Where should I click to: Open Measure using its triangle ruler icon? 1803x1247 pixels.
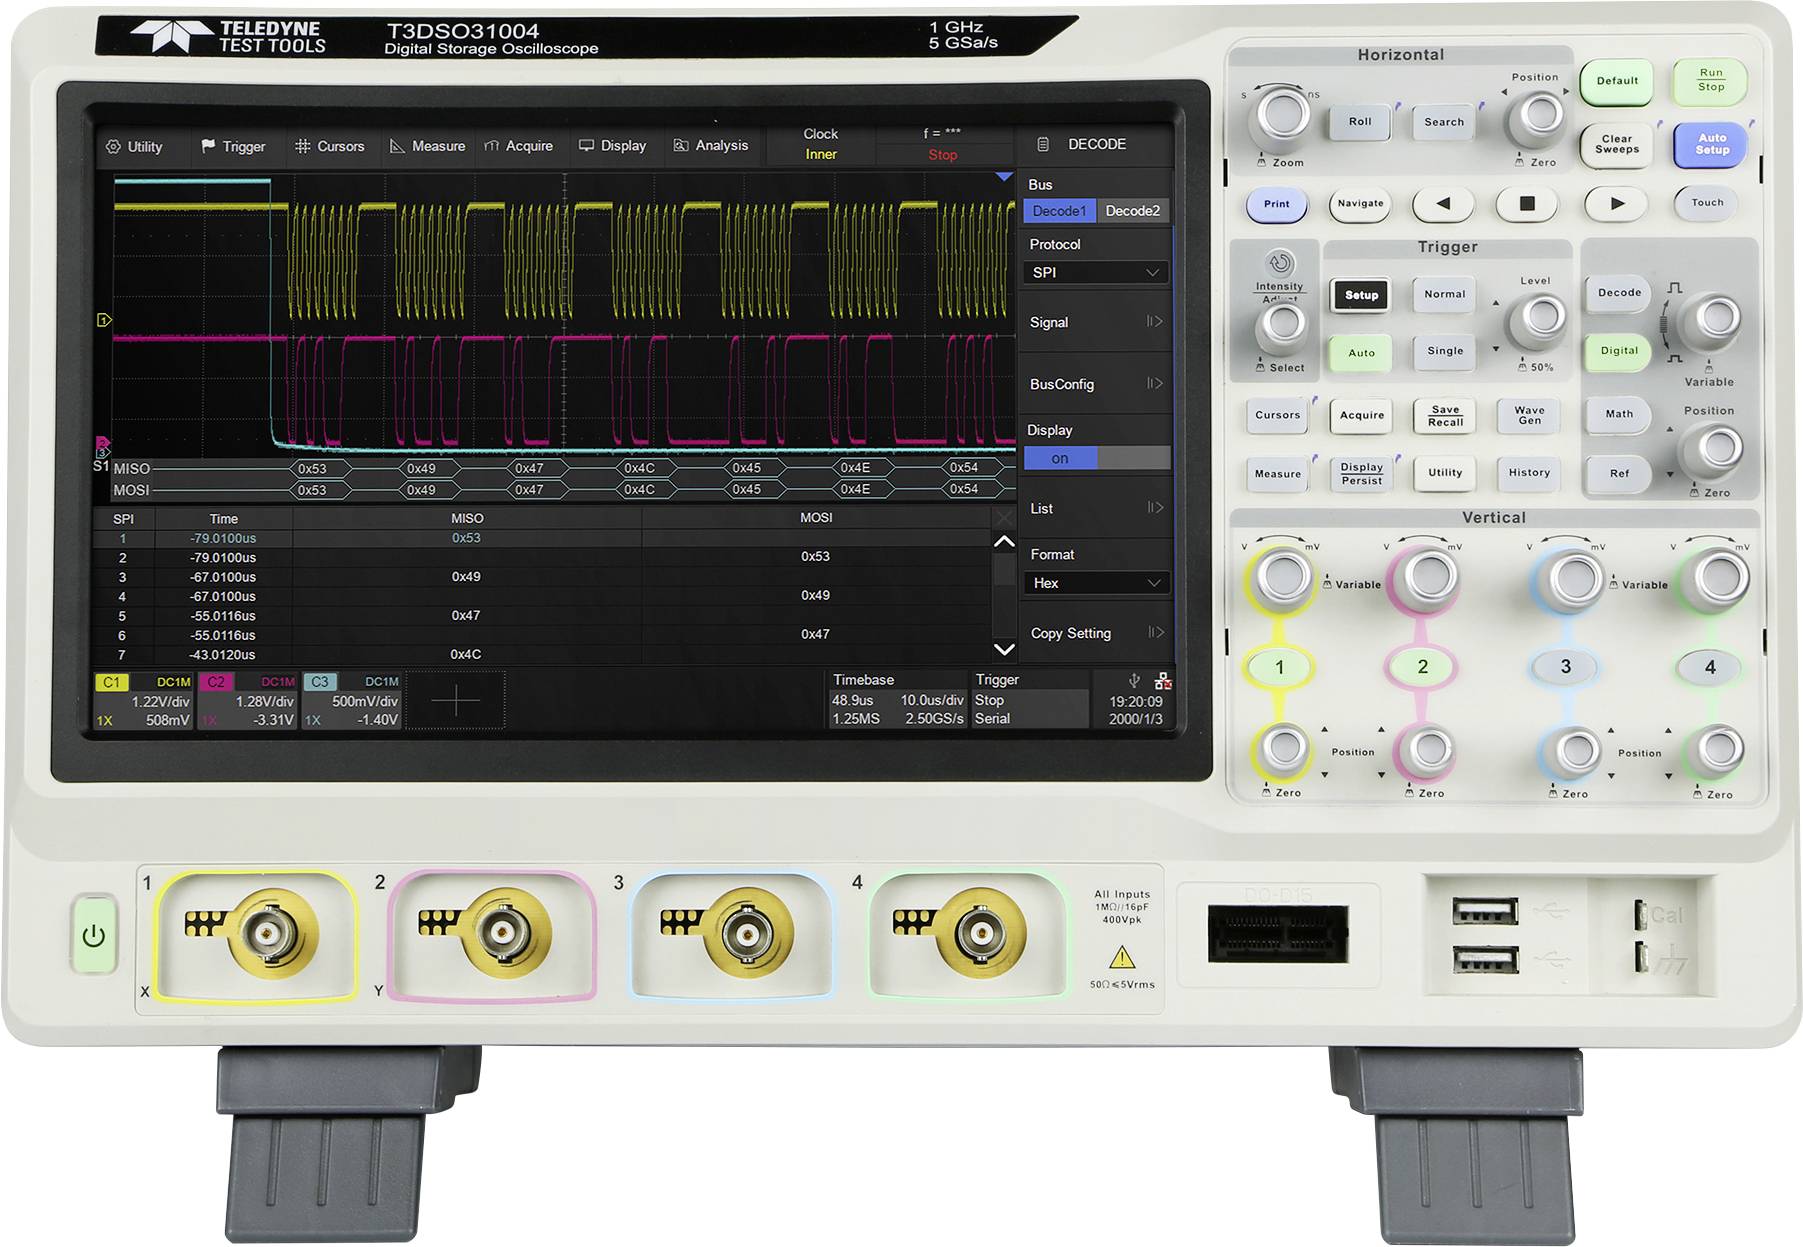point(399,145)
